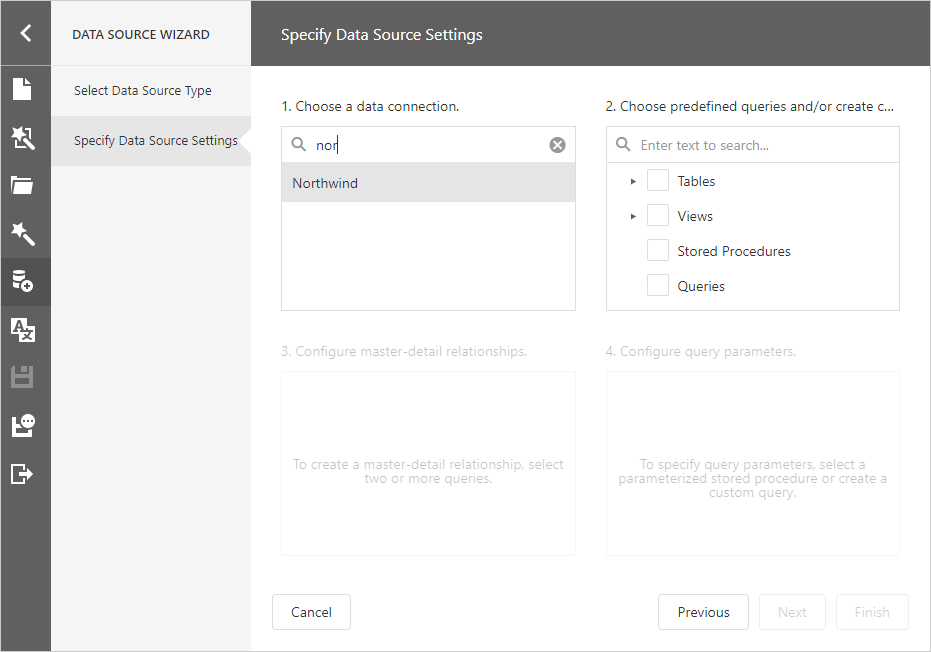Click the back arrow icon in sidebar

pos(25,33)
